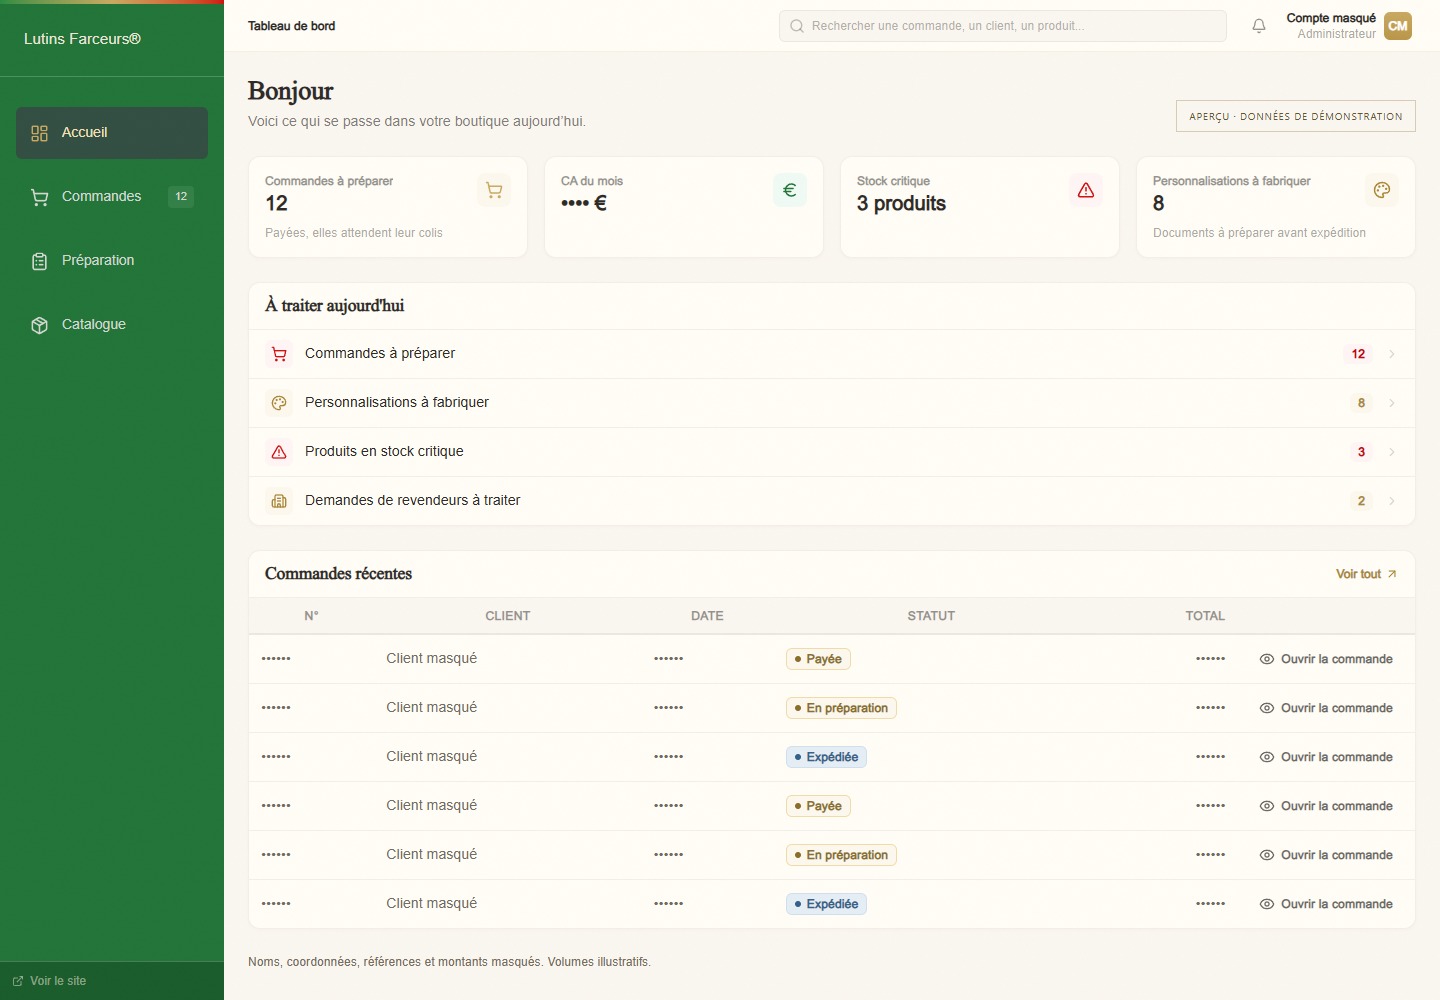
Task: Click the red cart icon in Commandes à préparer row
Action: coord(279,354)
